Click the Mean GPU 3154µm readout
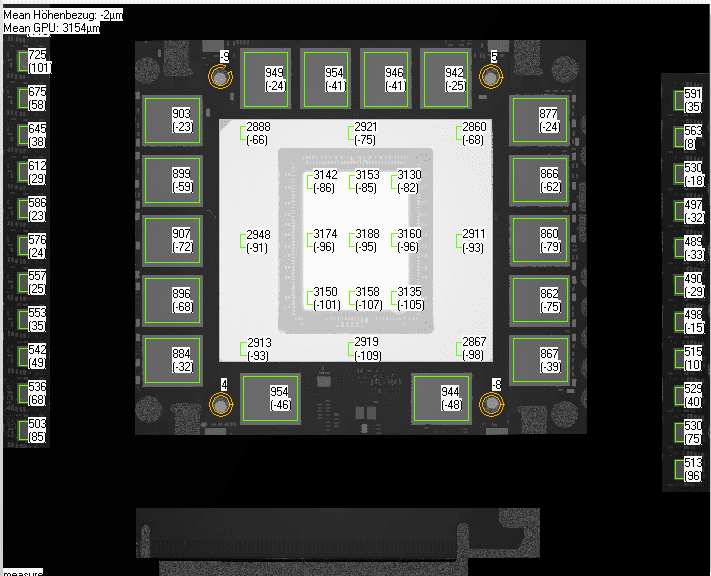Viewport: 711px width, 576px height. tap(52, 28)
